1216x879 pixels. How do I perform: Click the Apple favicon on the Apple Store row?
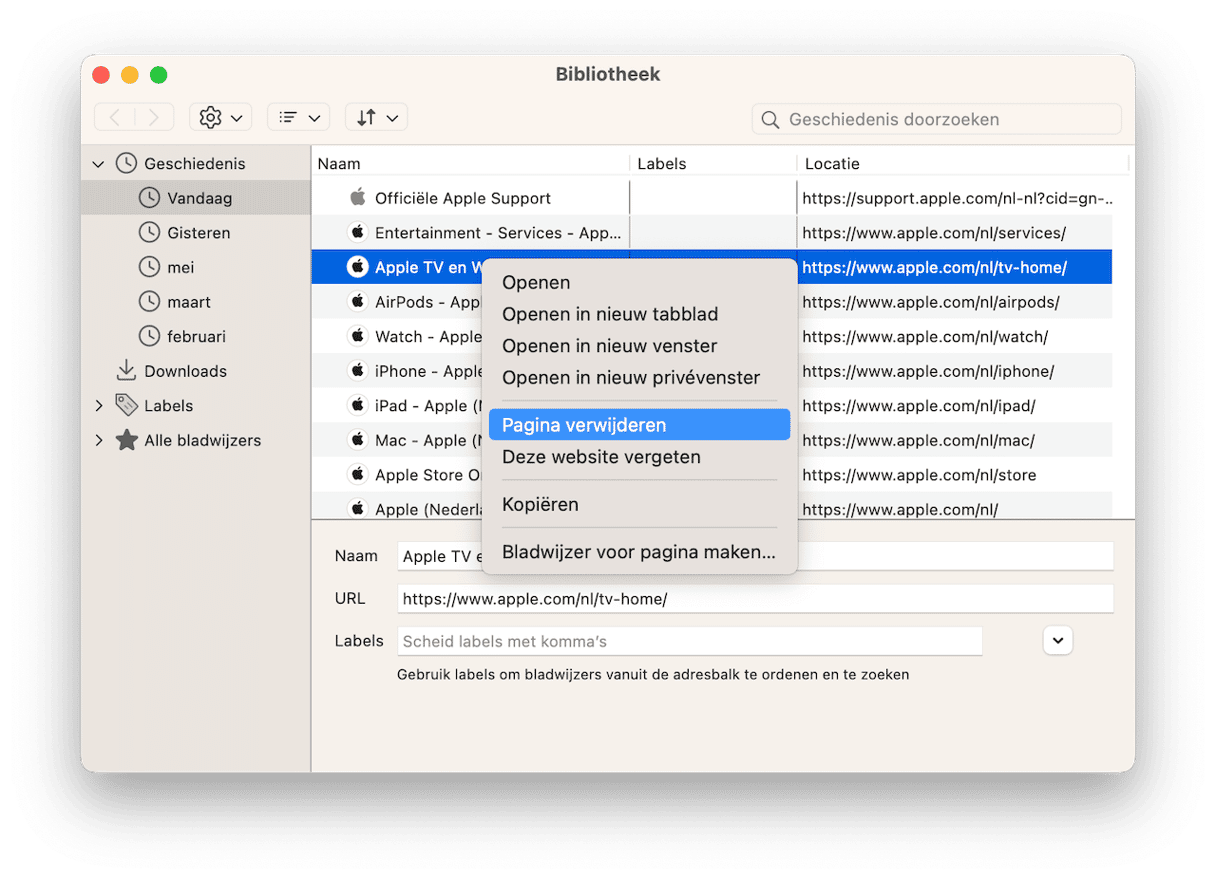pyautogui.click(x=357, y=474)
